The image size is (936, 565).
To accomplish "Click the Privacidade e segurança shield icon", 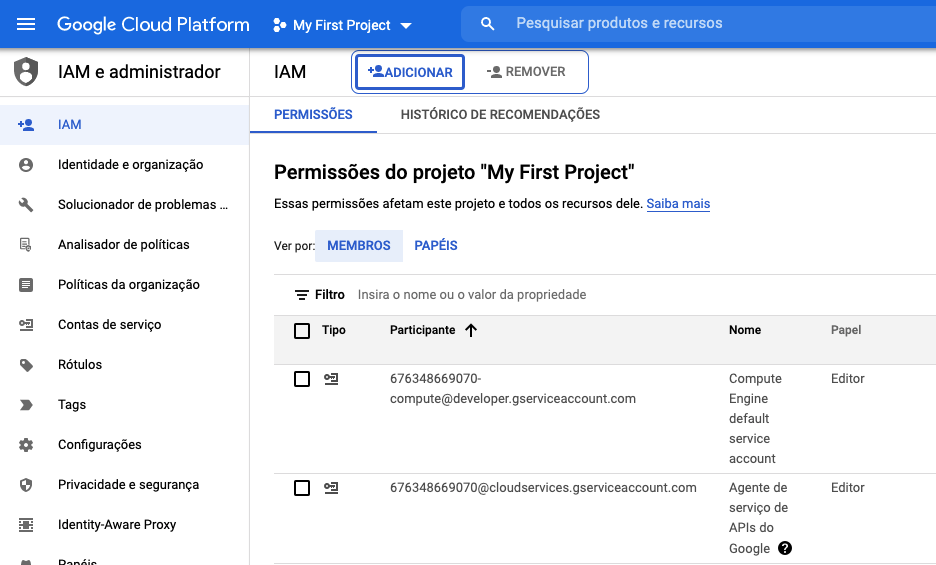I will point(26,485).
